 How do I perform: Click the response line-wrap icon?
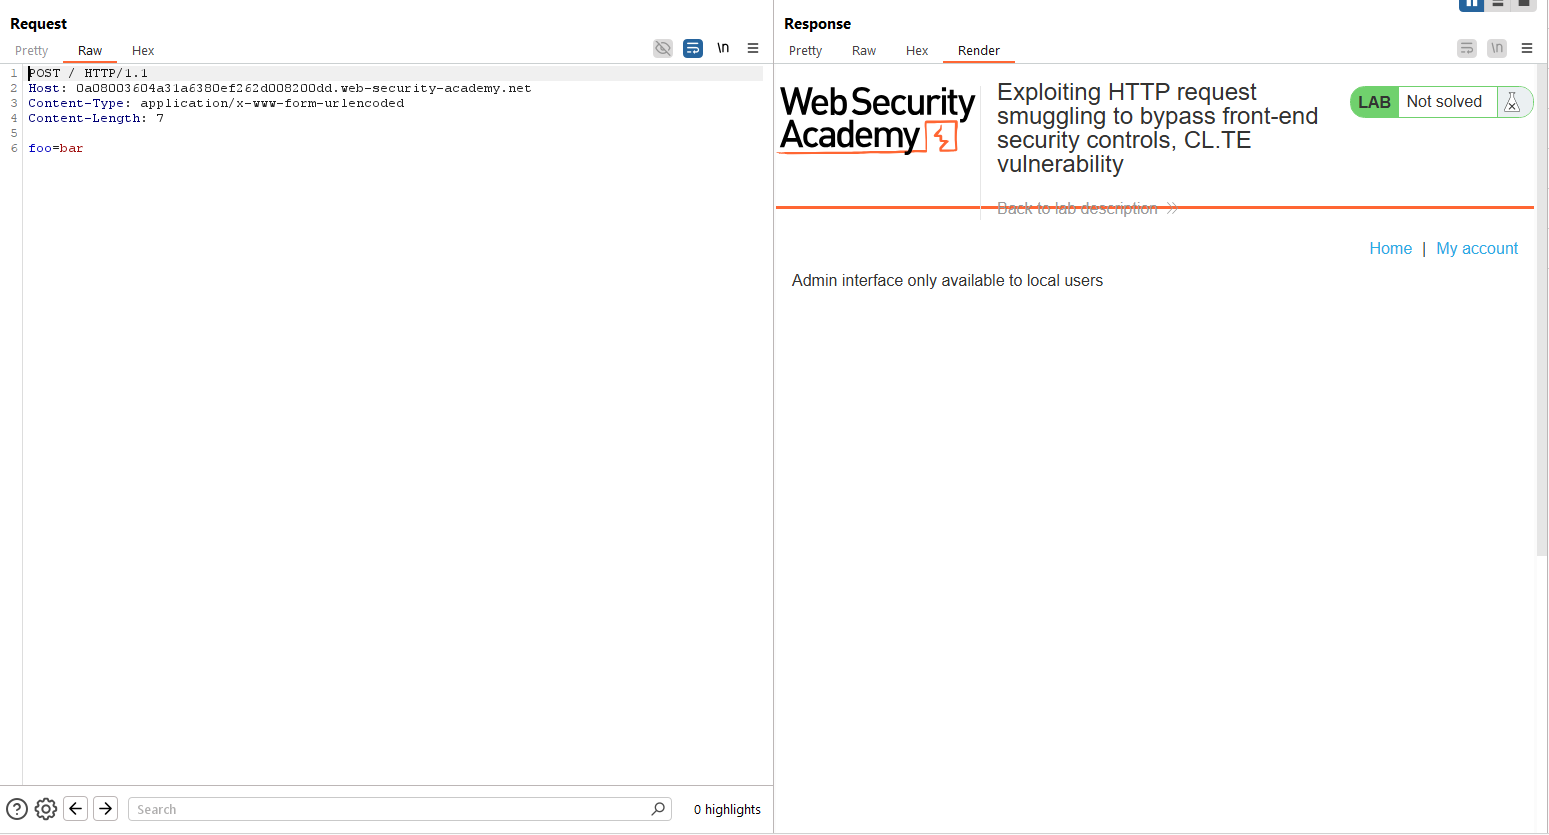(1467, 48)
